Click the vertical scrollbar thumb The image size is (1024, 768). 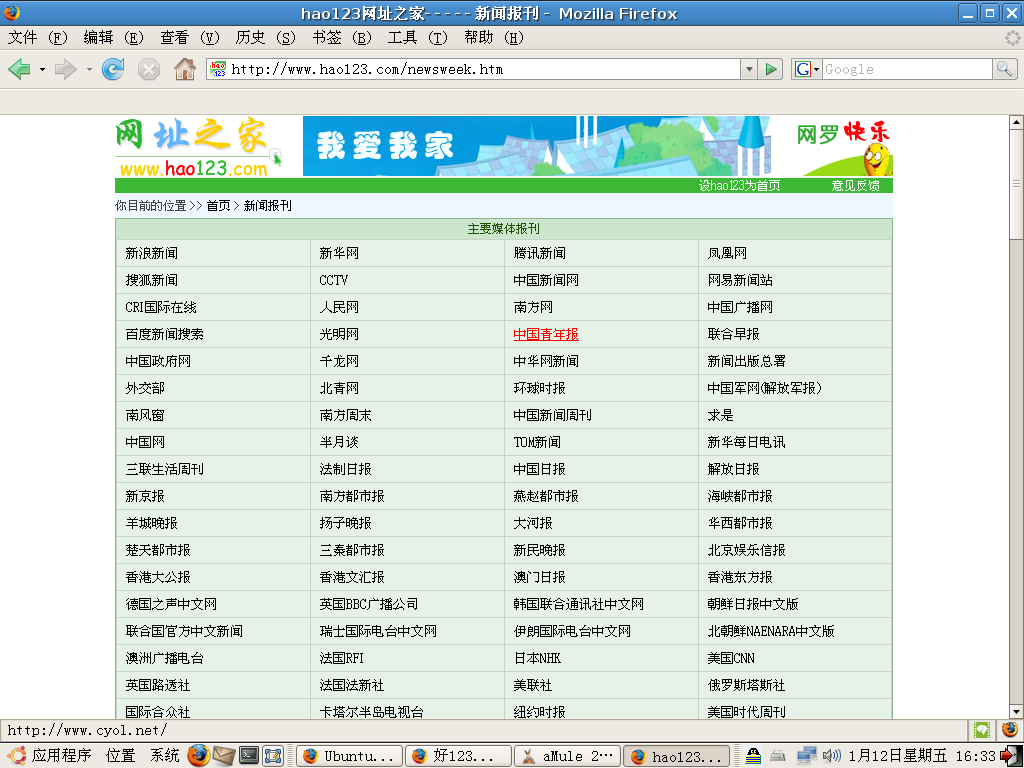point(1016,184)
